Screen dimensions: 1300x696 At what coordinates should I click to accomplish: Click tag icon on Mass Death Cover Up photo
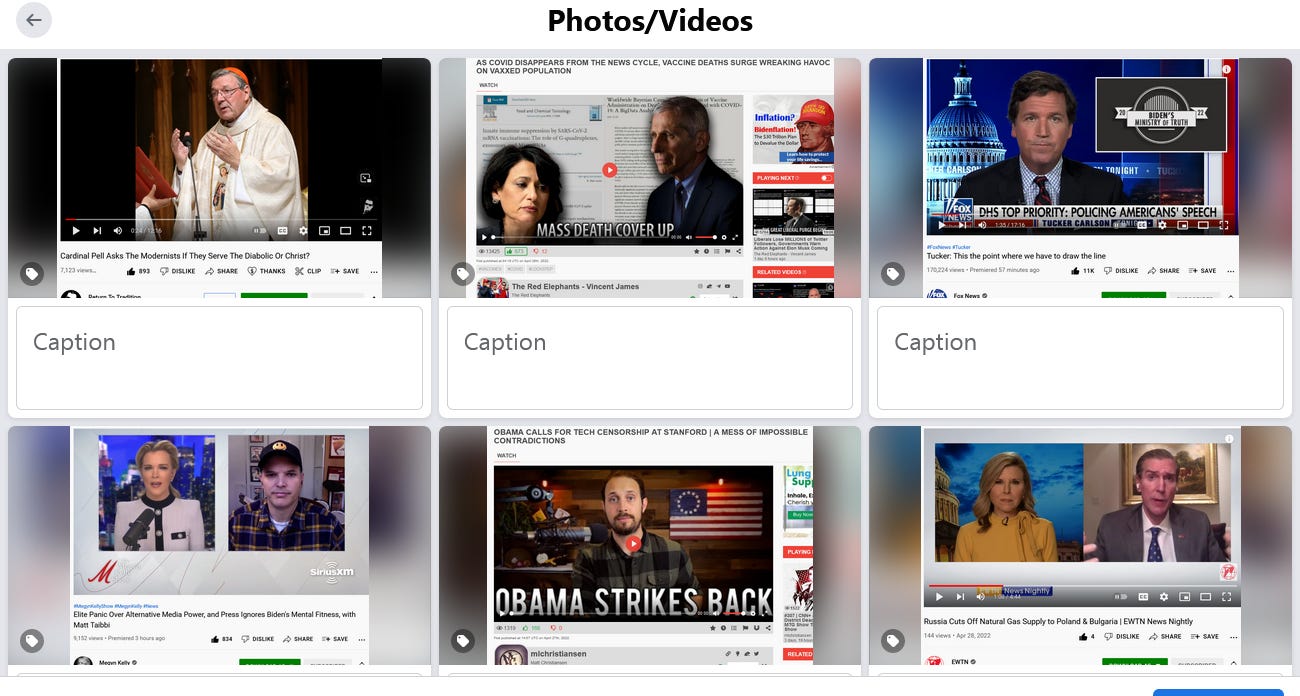(x=462, y=273)
